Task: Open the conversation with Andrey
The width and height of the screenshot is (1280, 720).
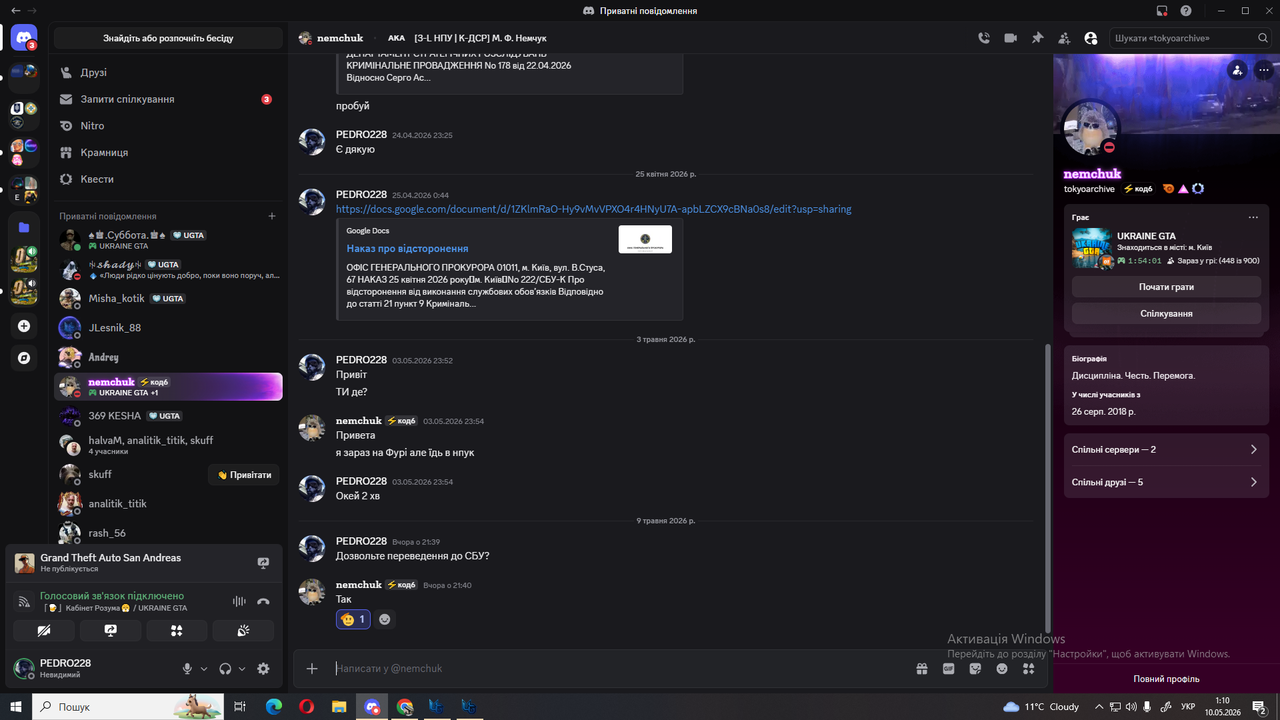Action: pos(168,357)
